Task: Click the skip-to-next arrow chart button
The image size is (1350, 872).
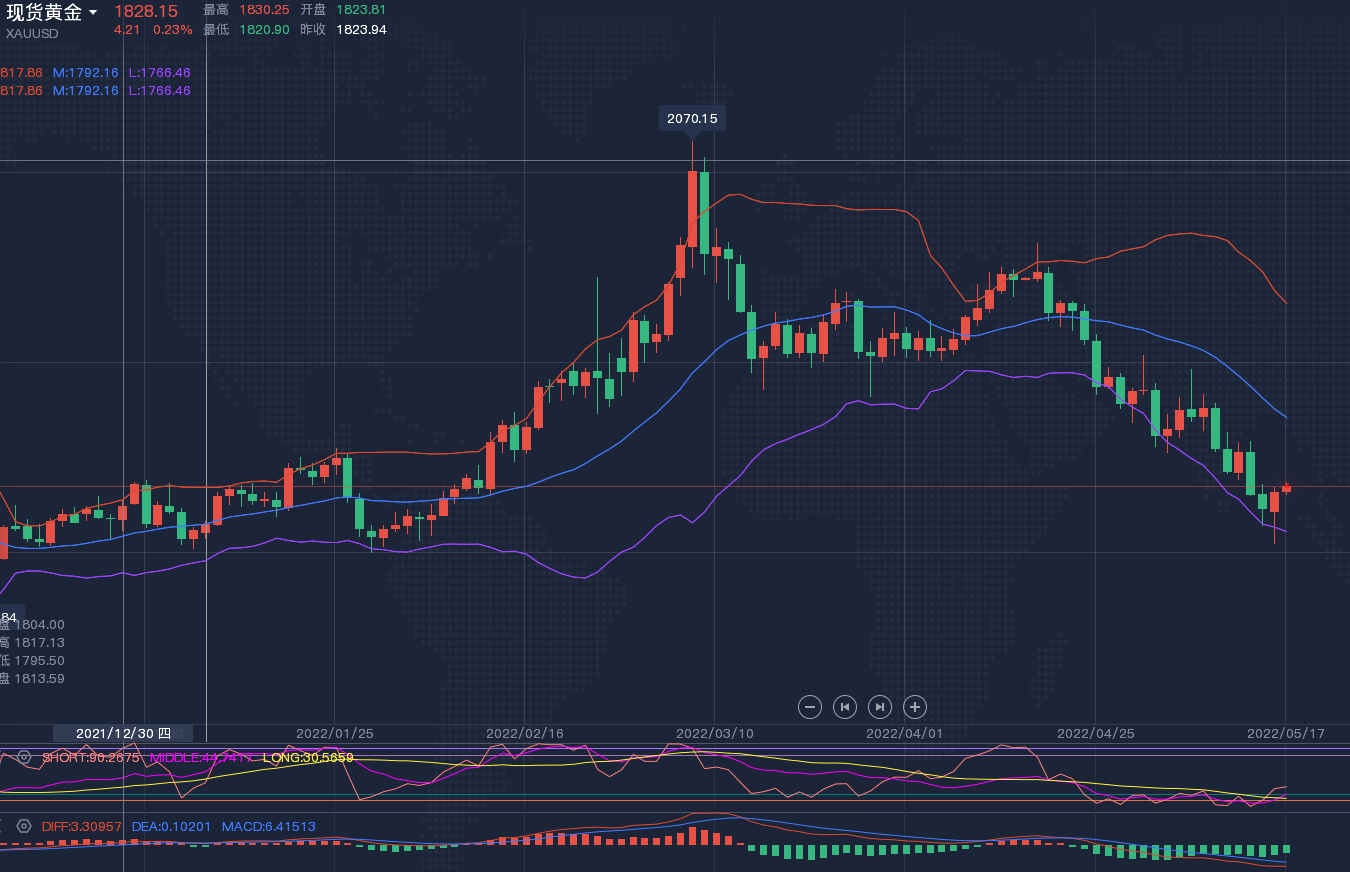Action: 880,707
